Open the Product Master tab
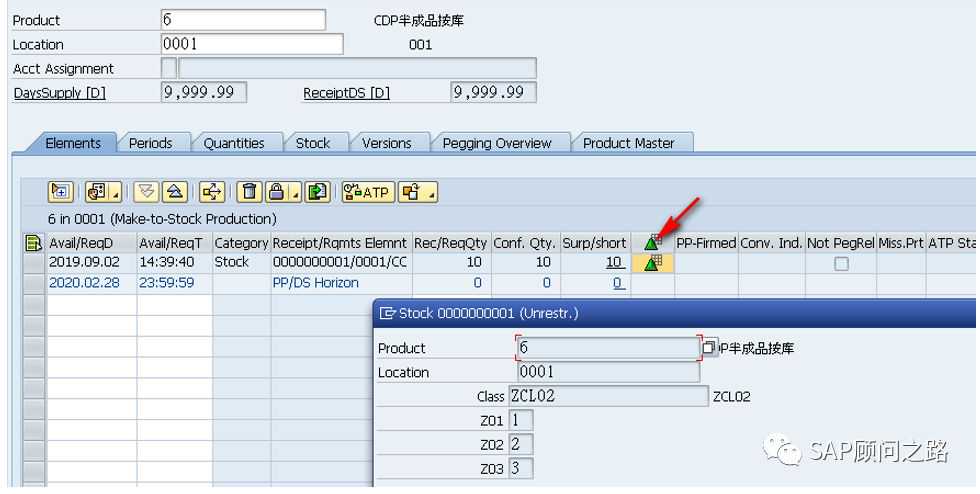This screenshot has height=494, width=980. (628, 143)
